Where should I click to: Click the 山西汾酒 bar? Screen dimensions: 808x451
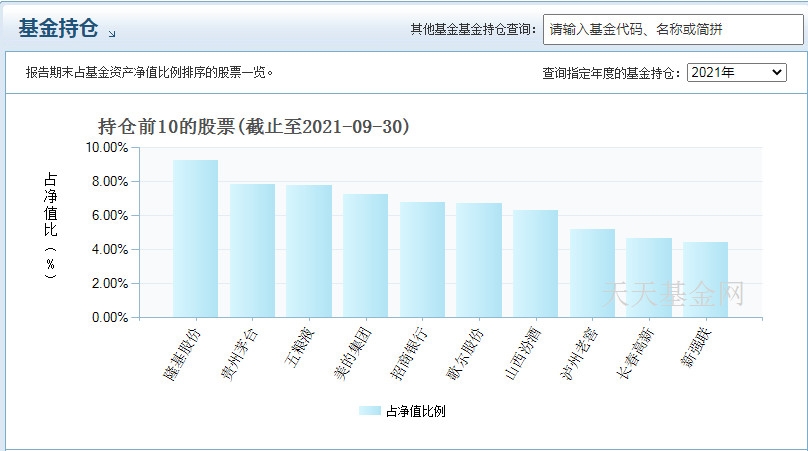535,264
